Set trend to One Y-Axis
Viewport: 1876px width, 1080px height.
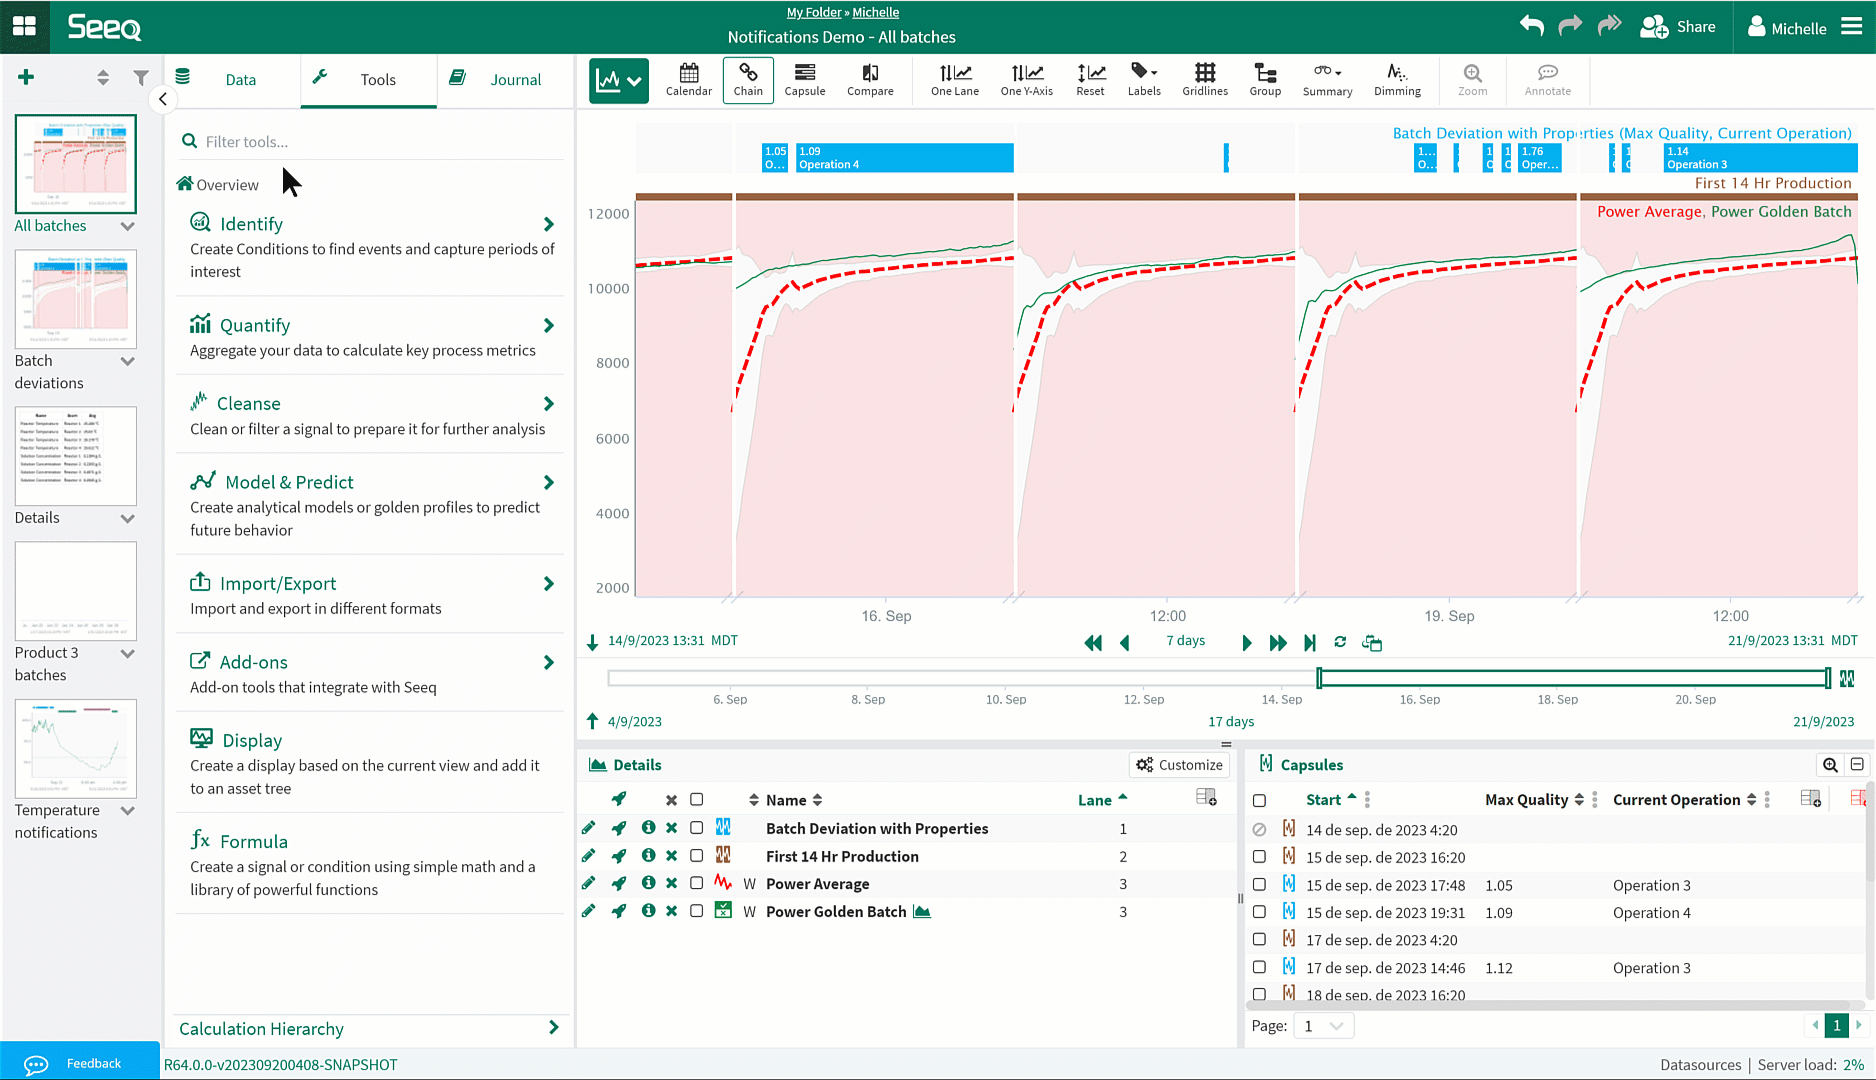pyautogui.click(x=1027, y=80)
